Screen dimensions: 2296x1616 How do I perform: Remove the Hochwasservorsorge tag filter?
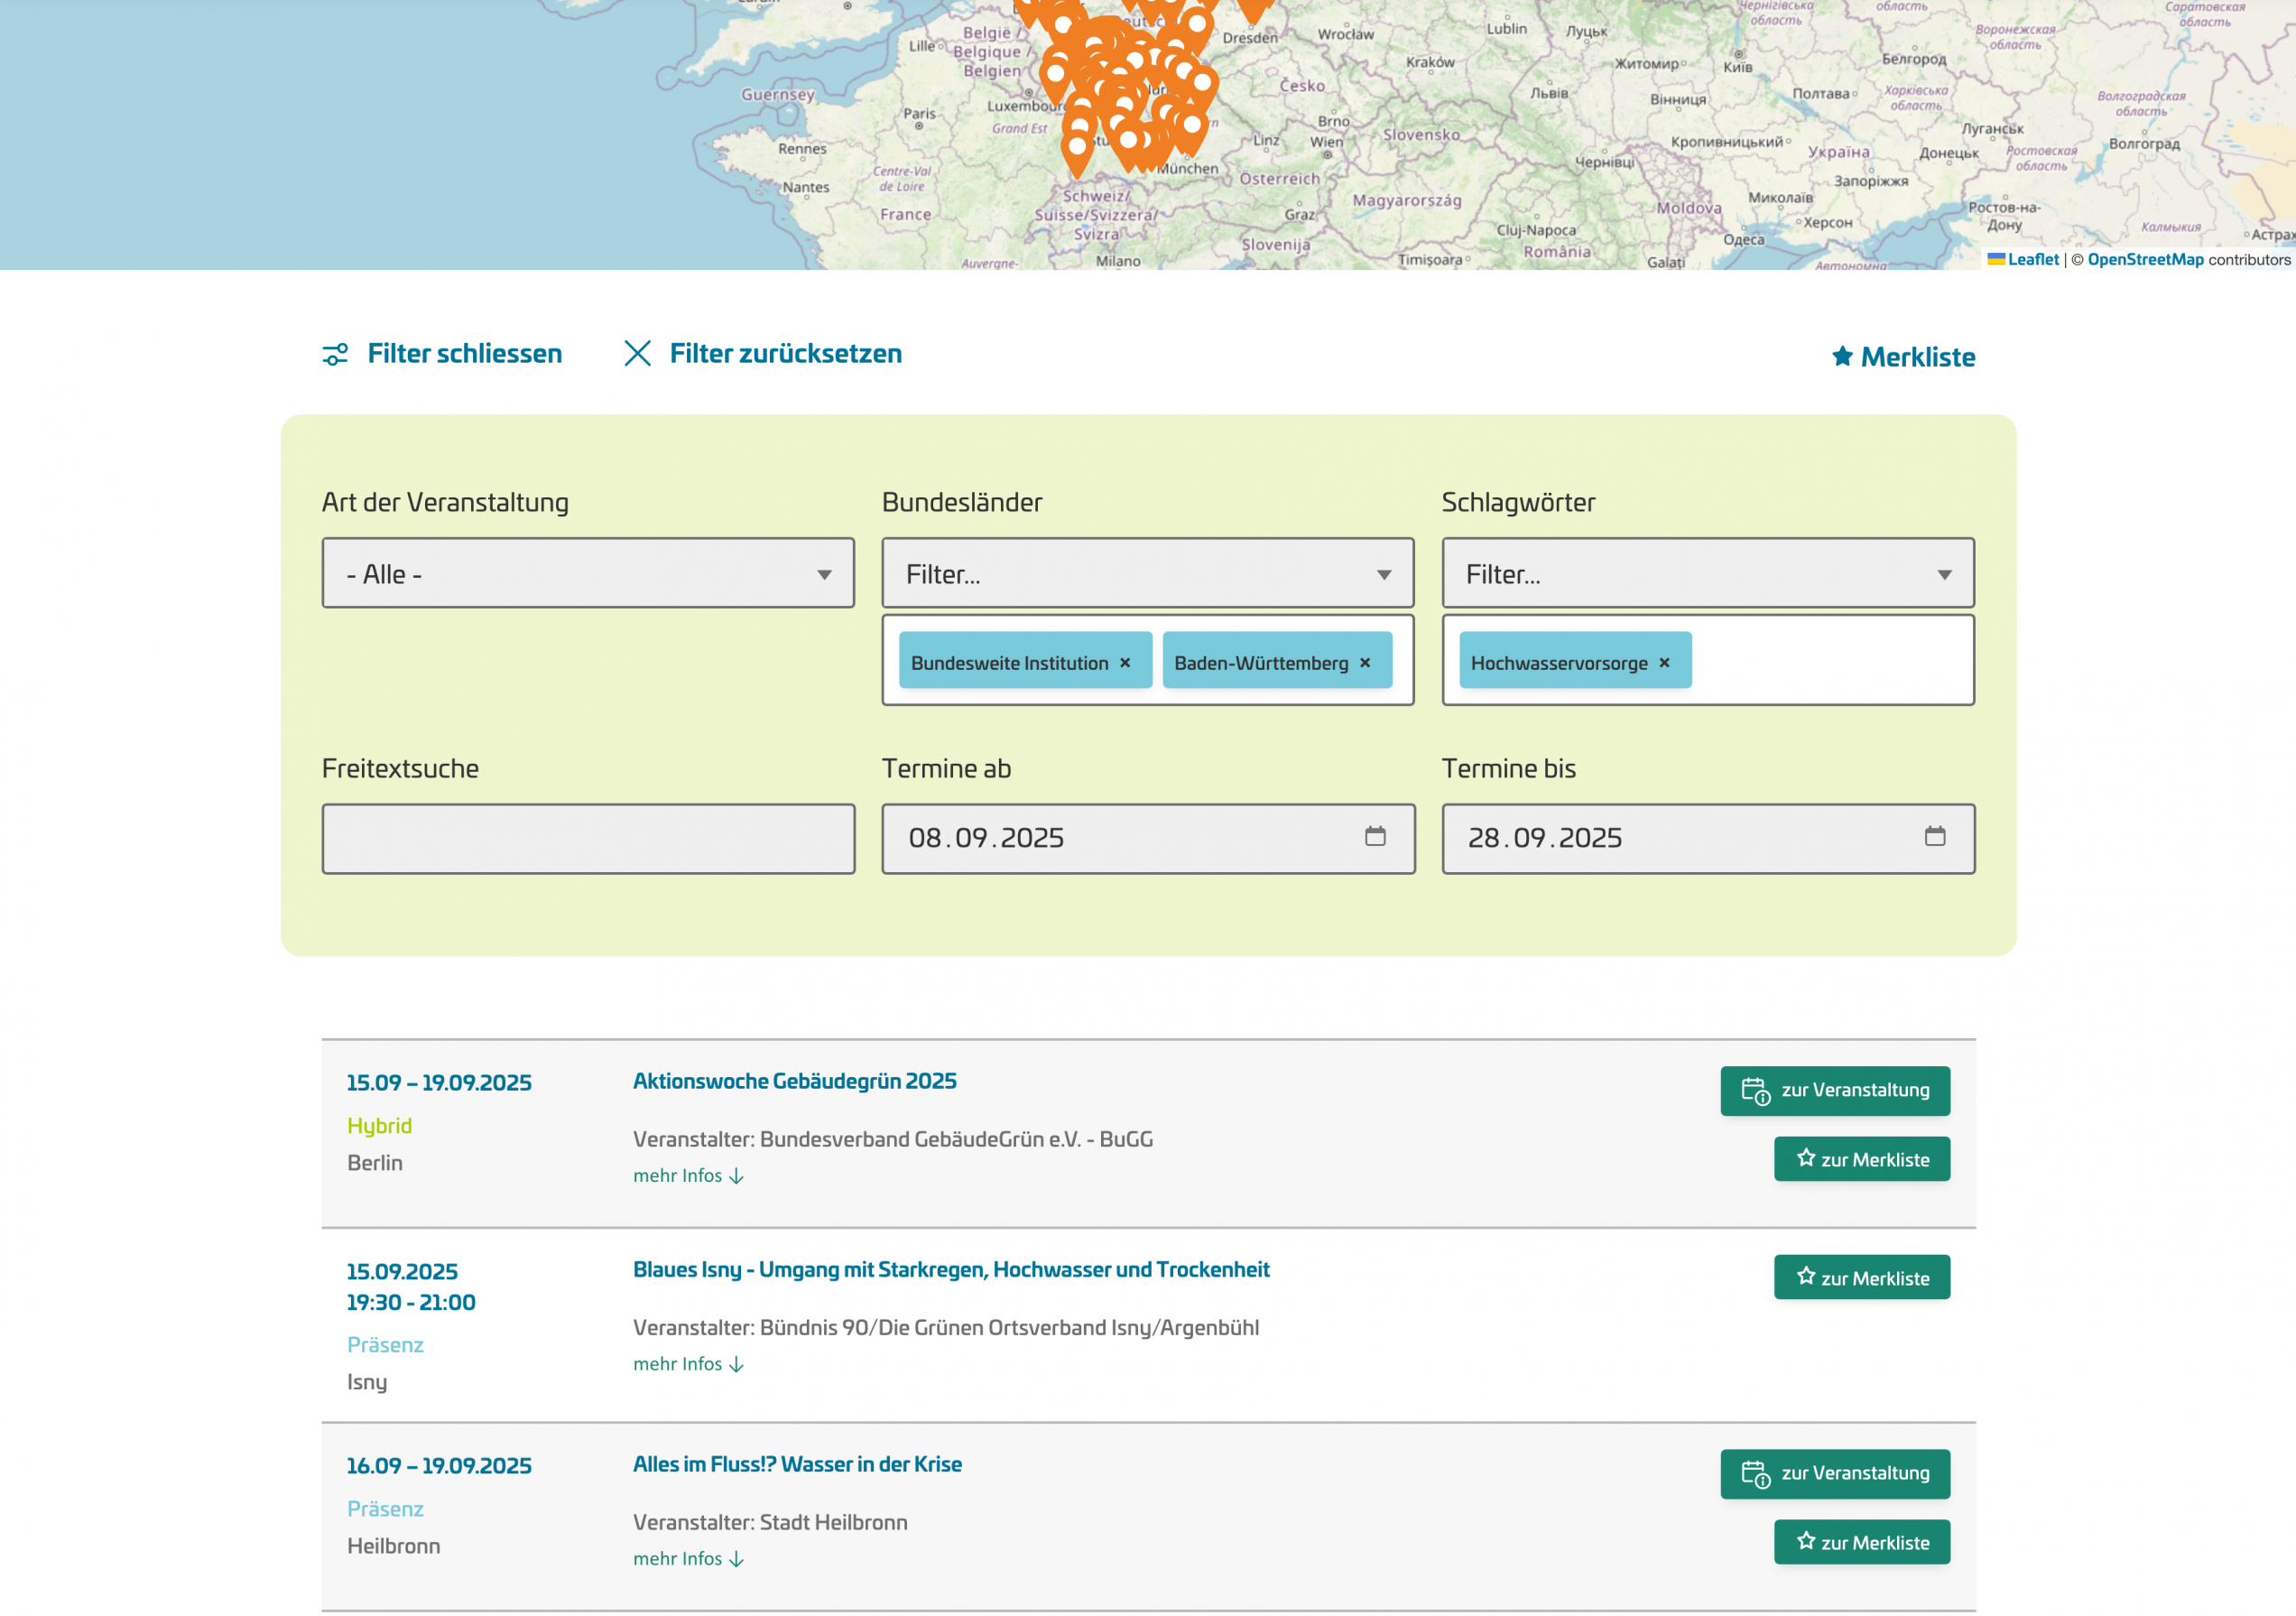[x=1664, y=661]
